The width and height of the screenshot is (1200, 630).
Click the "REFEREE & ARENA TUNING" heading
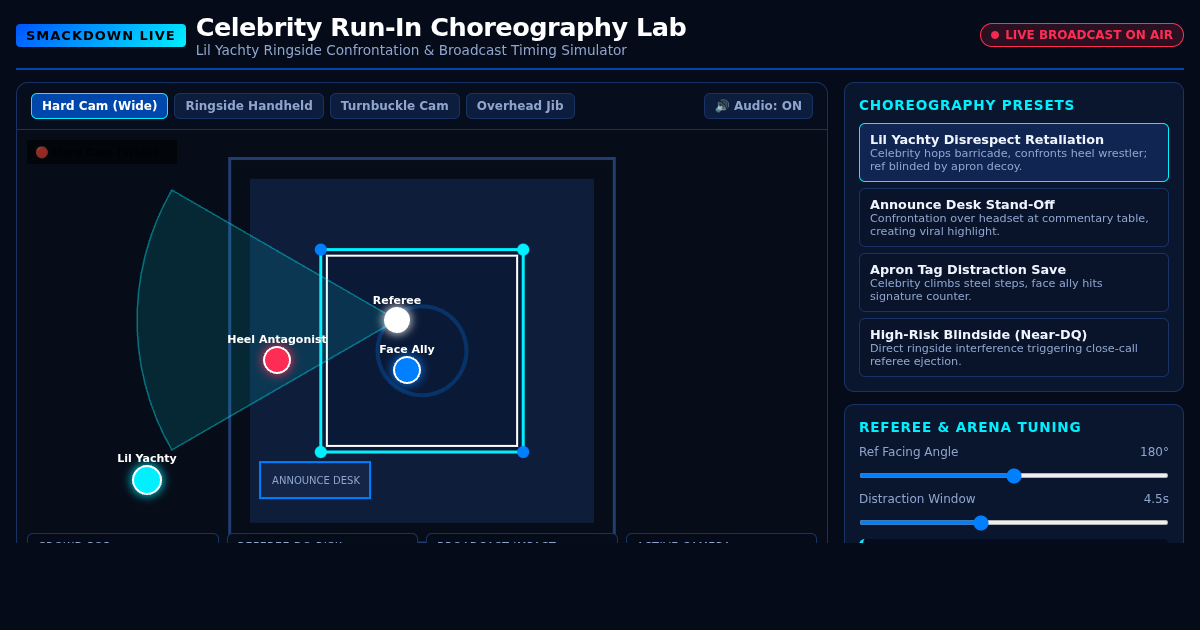970,427
